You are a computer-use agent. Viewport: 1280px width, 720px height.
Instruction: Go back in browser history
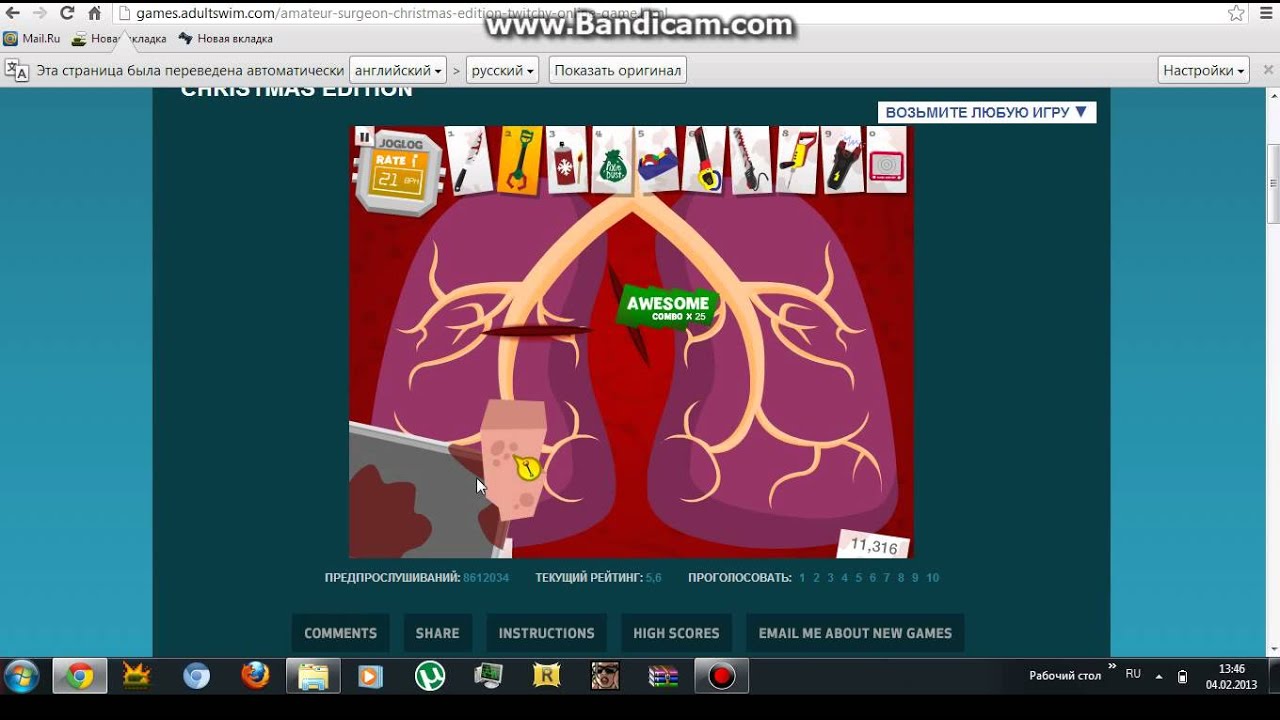click(13, 13)
